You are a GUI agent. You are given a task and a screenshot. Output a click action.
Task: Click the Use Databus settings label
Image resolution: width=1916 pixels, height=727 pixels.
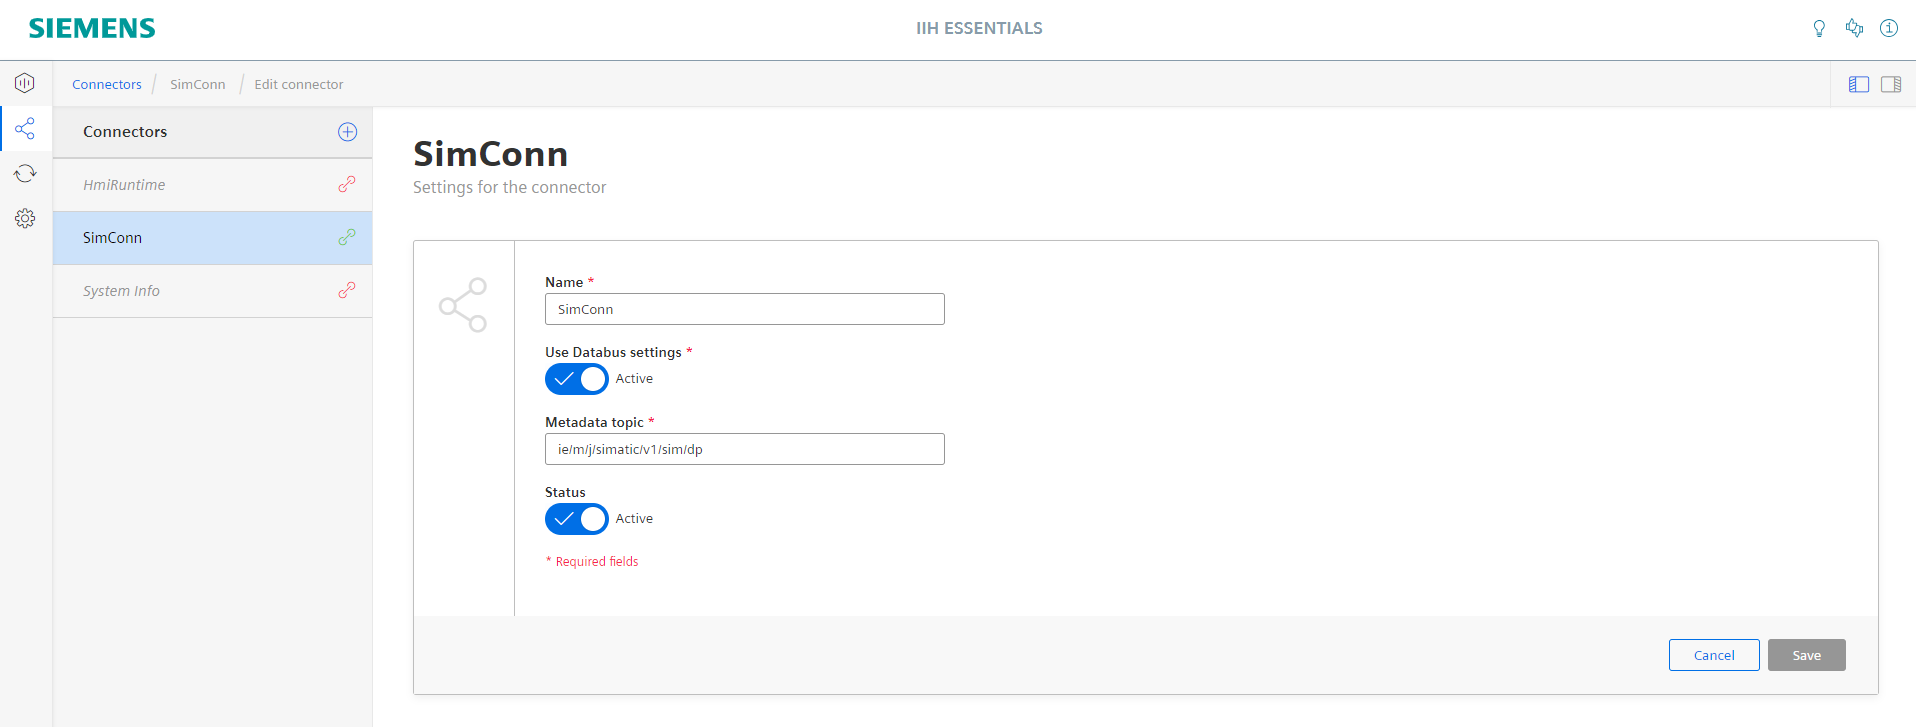pos(613,352)
